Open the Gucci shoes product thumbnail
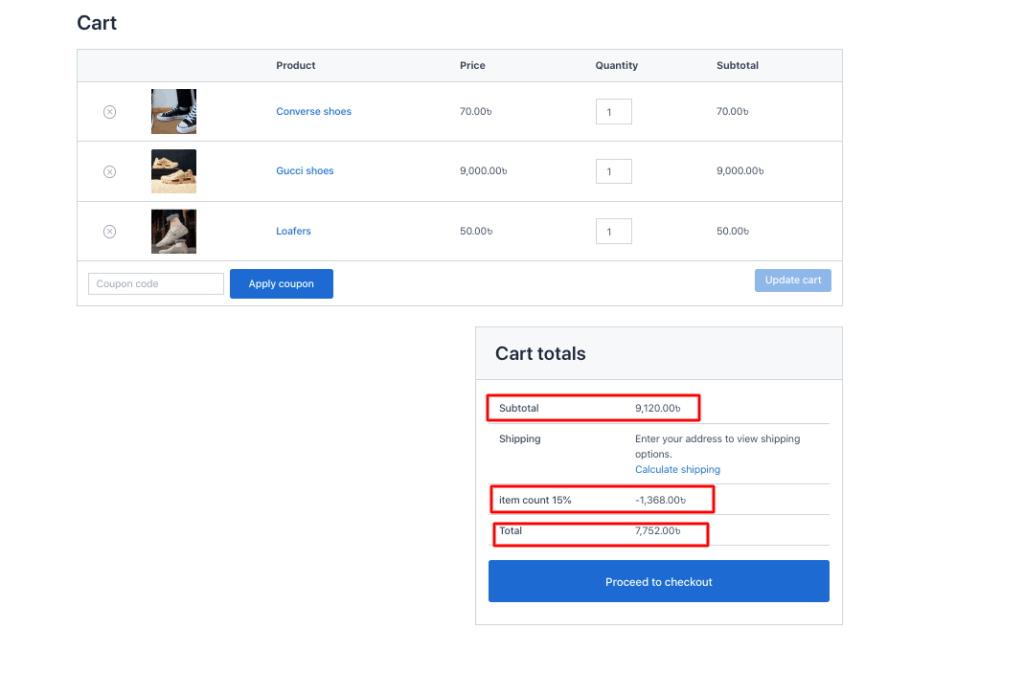The image size is (1024, 695). point(173,171)
